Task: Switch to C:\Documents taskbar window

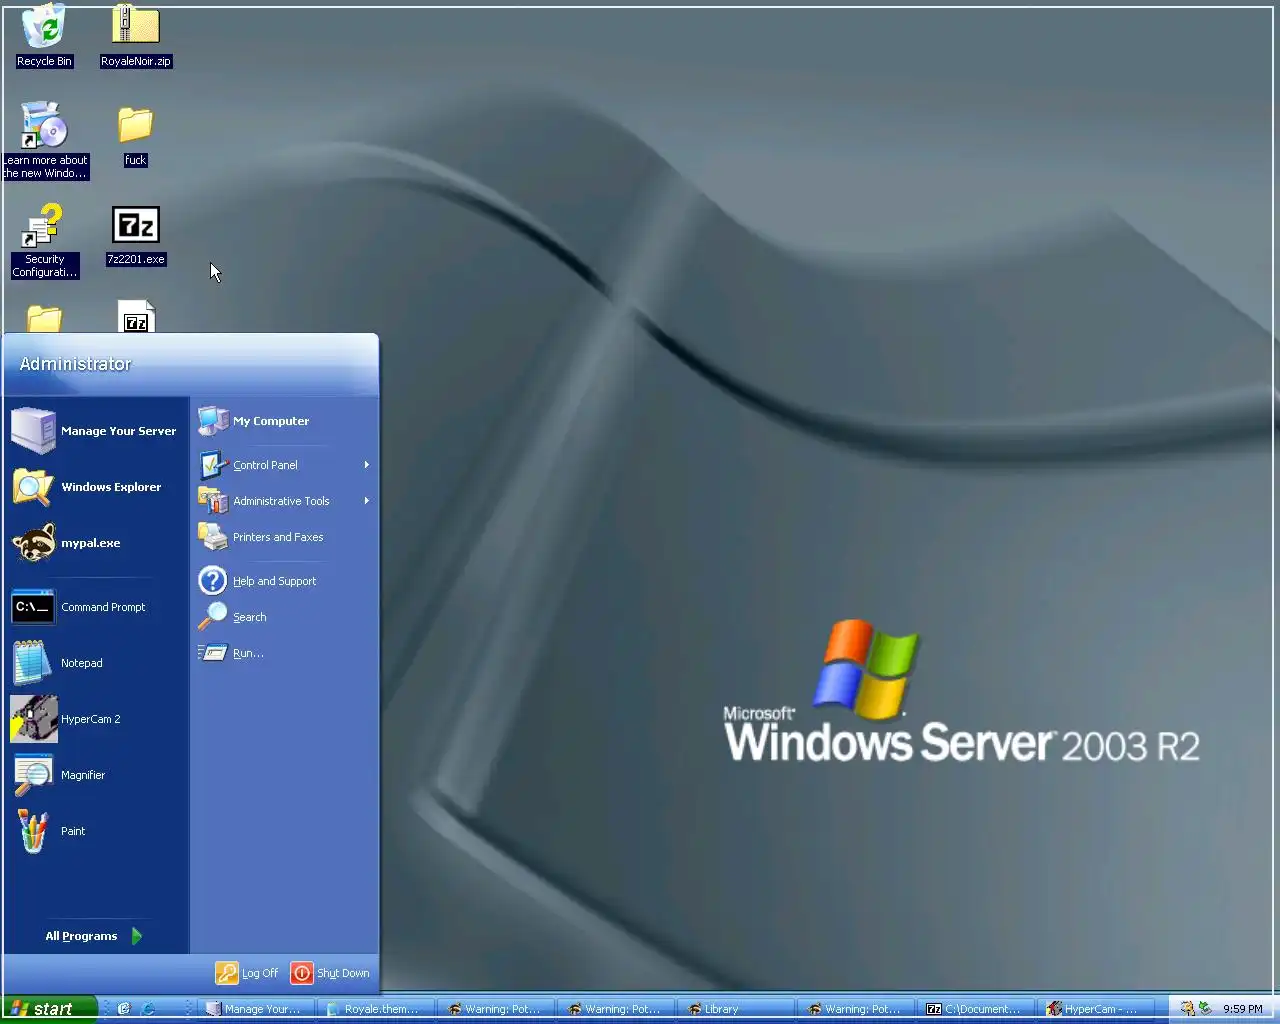Action: click(x=978, y=1009)
